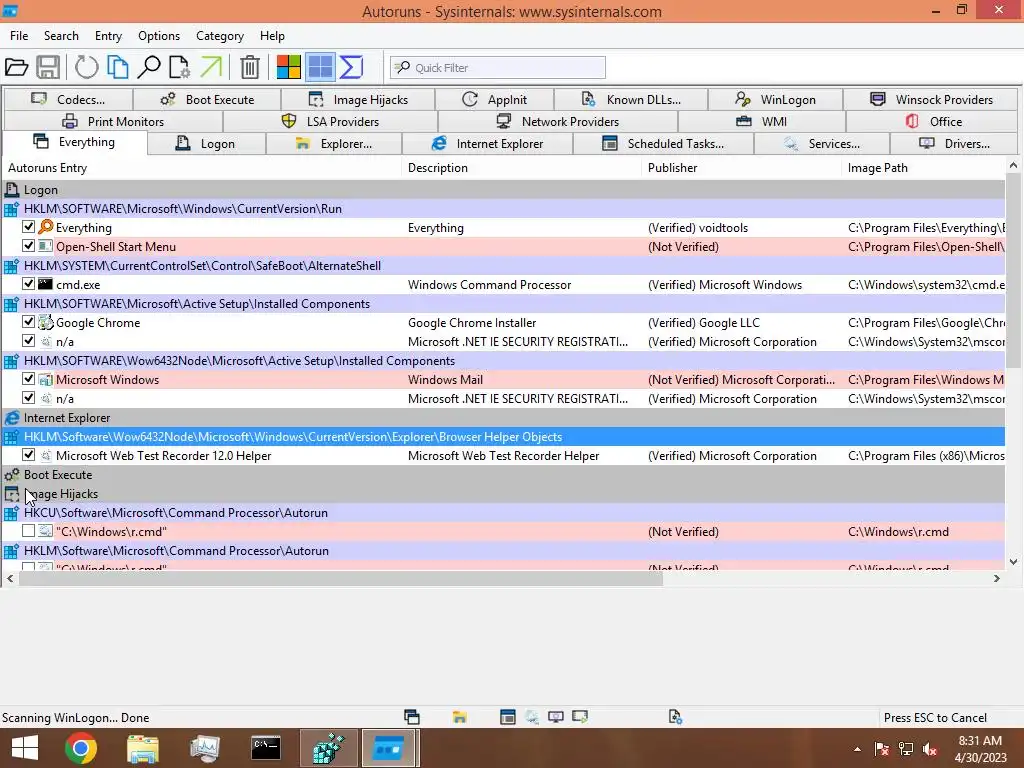This screenshot has width=1024, height=768.
Task: Click the Internet Explorer section header icon
Action: coord(12,418)
